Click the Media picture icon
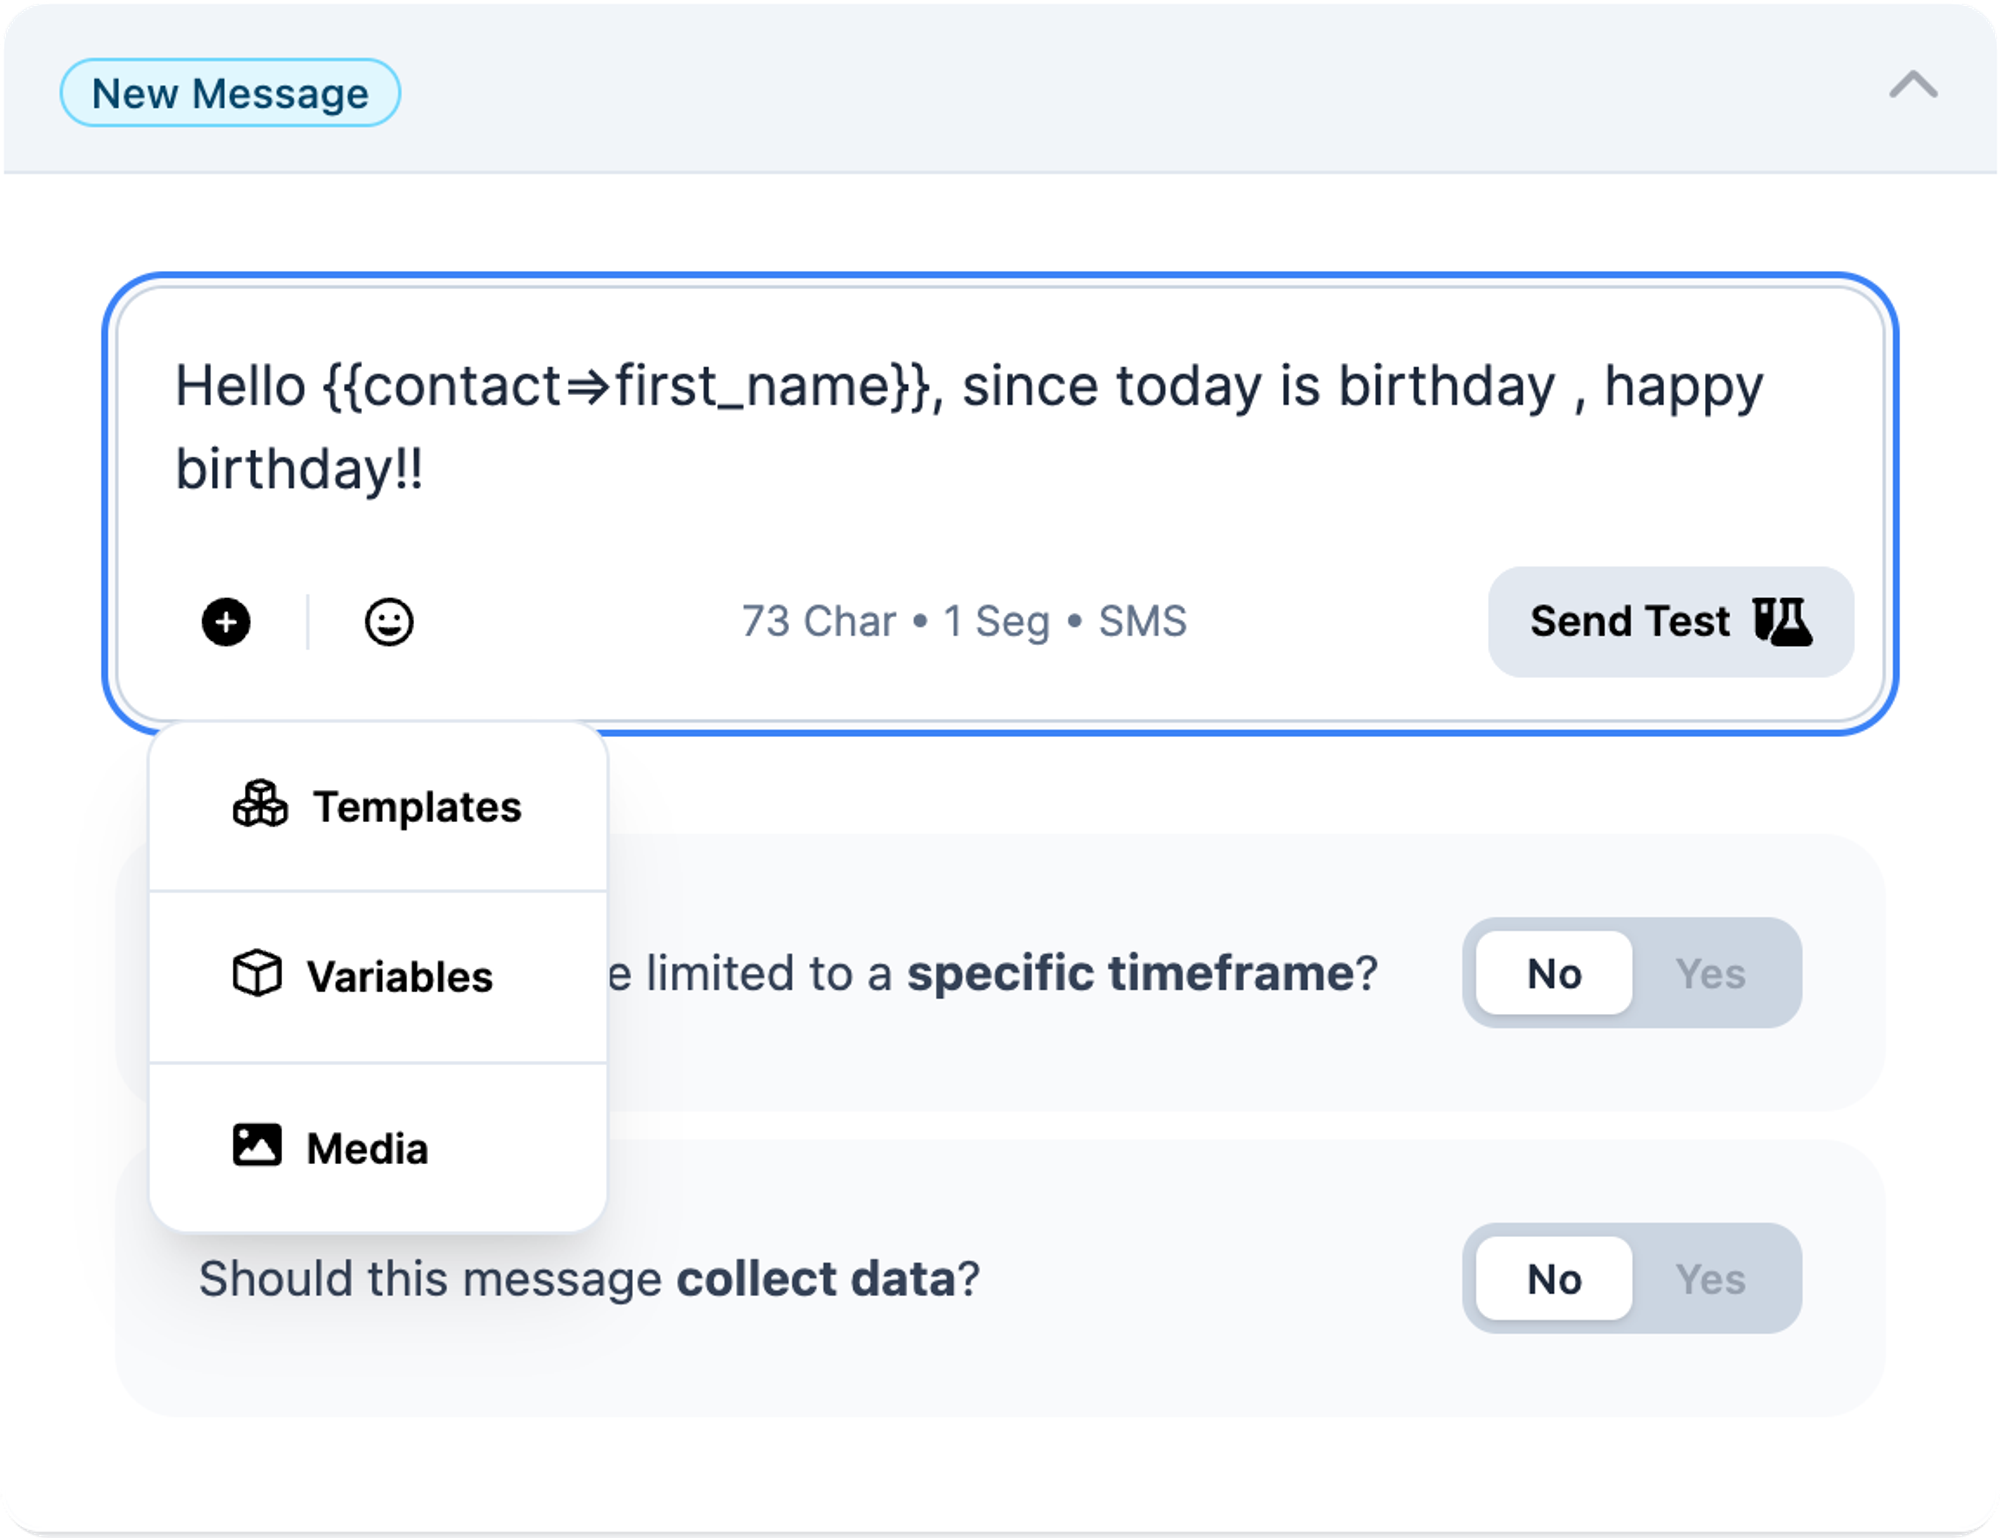This screenshot has width=2000, height=1538. 258,1146
